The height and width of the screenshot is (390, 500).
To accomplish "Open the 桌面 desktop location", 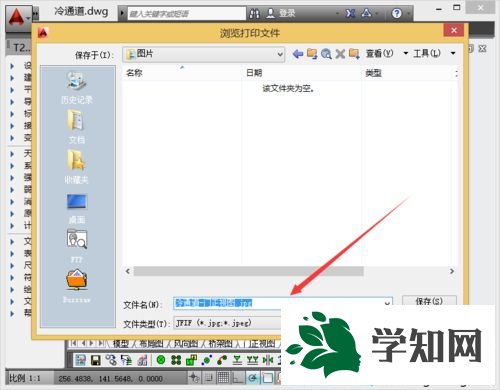I will 77,208.
